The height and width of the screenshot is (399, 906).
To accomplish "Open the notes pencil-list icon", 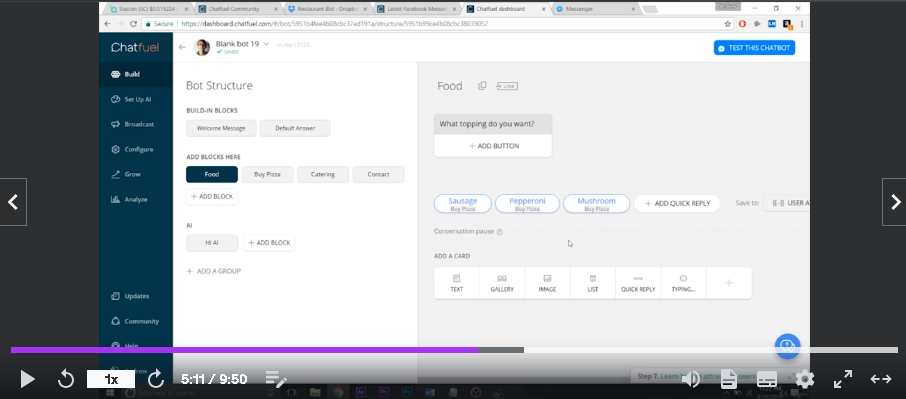I will coord(276,379).
